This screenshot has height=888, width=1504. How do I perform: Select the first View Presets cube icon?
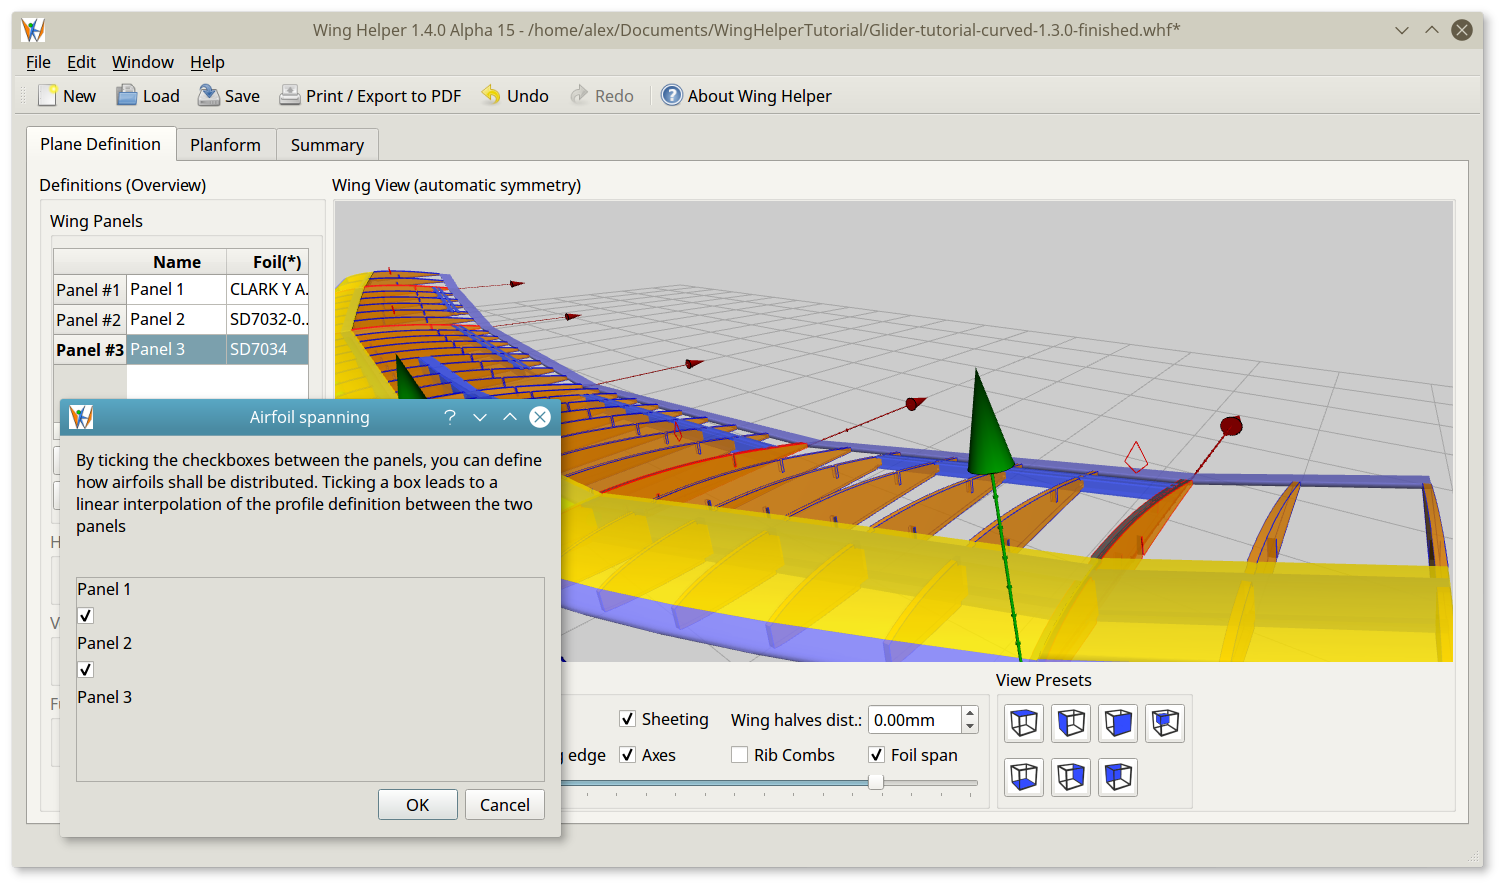click(x=1023, y=723)
